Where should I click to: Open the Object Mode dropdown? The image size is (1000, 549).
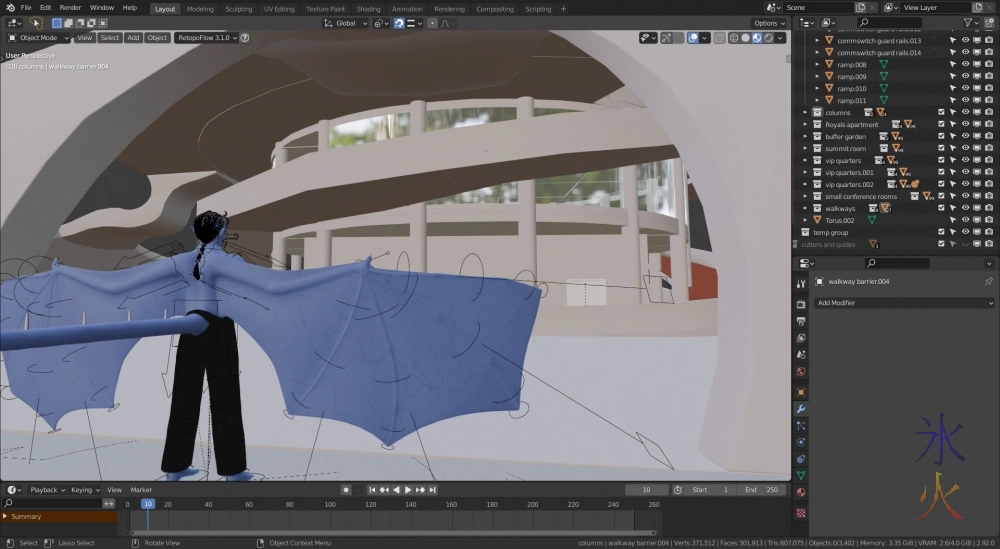pos(38,38)
